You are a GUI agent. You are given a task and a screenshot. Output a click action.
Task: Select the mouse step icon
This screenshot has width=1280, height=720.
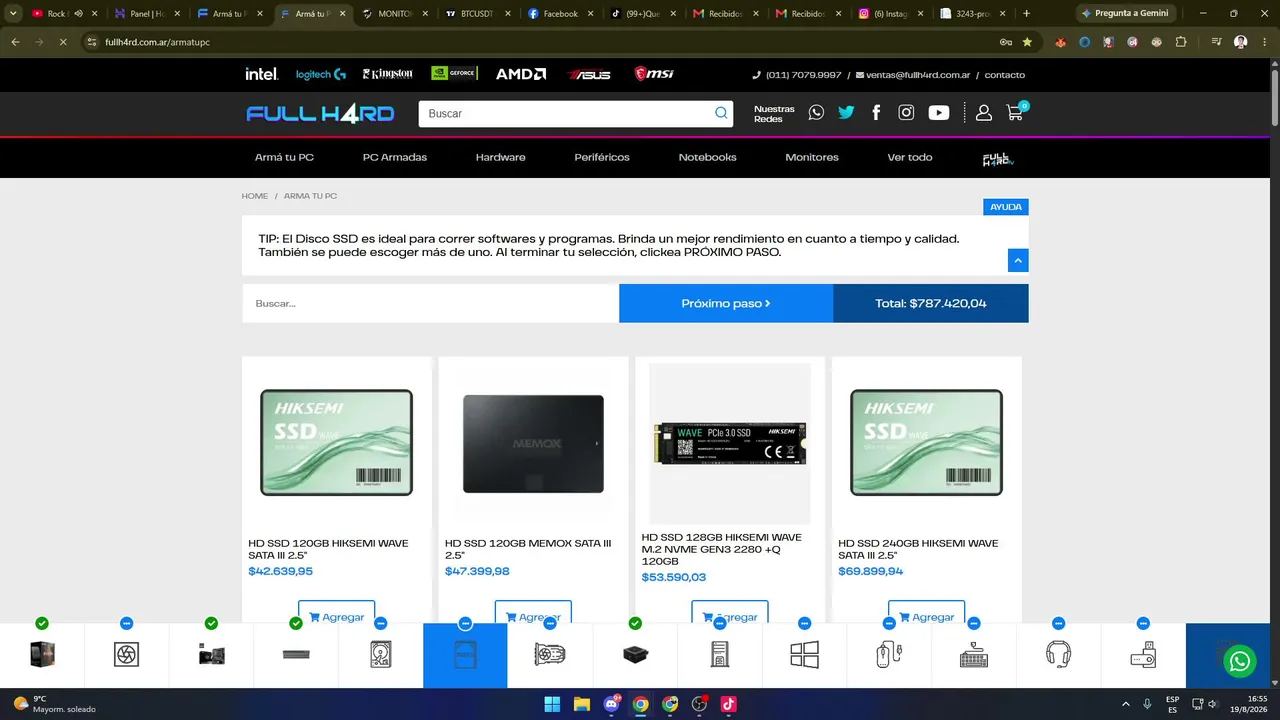coord(889,655)
